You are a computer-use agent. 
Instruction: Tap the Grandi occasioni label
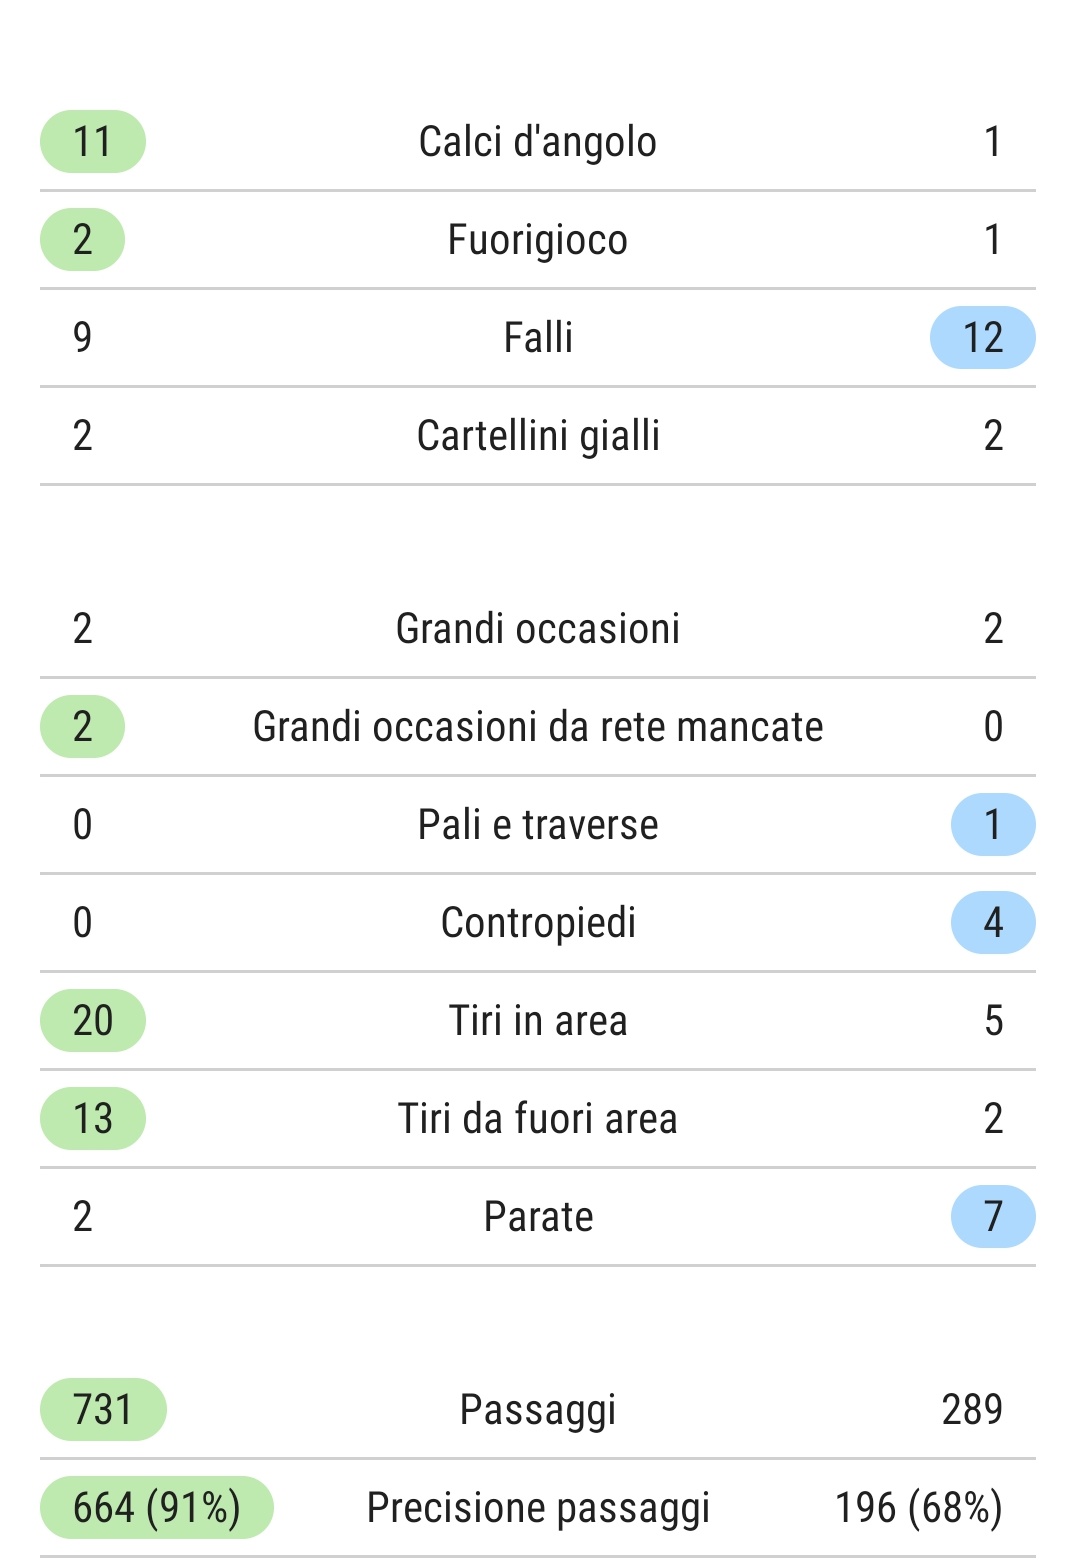538,629
